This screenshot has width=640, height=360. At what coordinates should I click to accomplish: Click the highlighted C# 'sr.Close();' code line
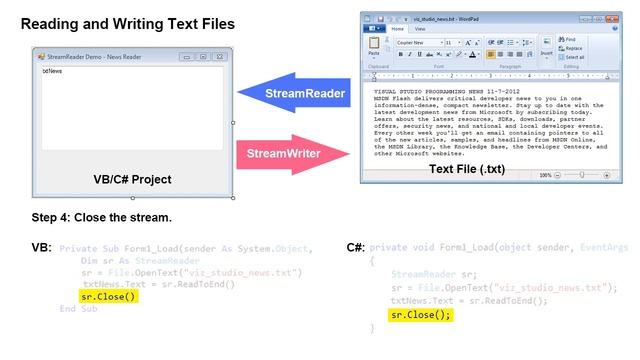[420, 315]
